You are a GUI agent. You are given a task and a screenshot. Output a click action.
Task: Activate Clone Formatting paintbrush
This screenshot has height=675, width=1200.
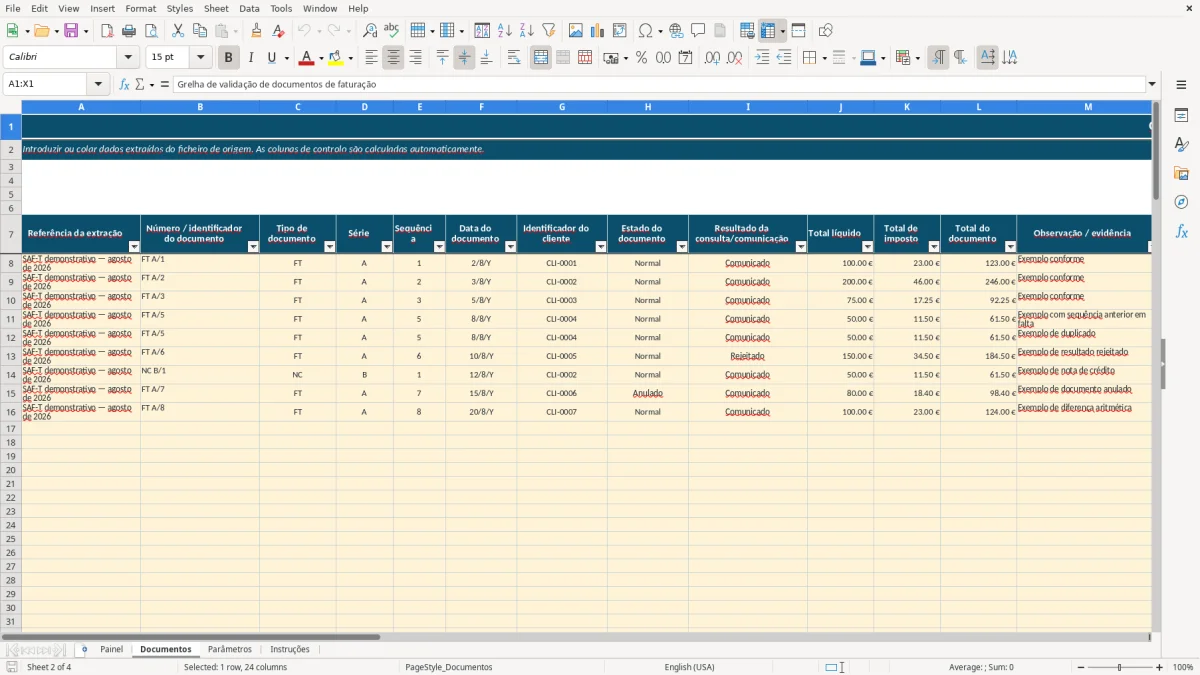point(257,31)
